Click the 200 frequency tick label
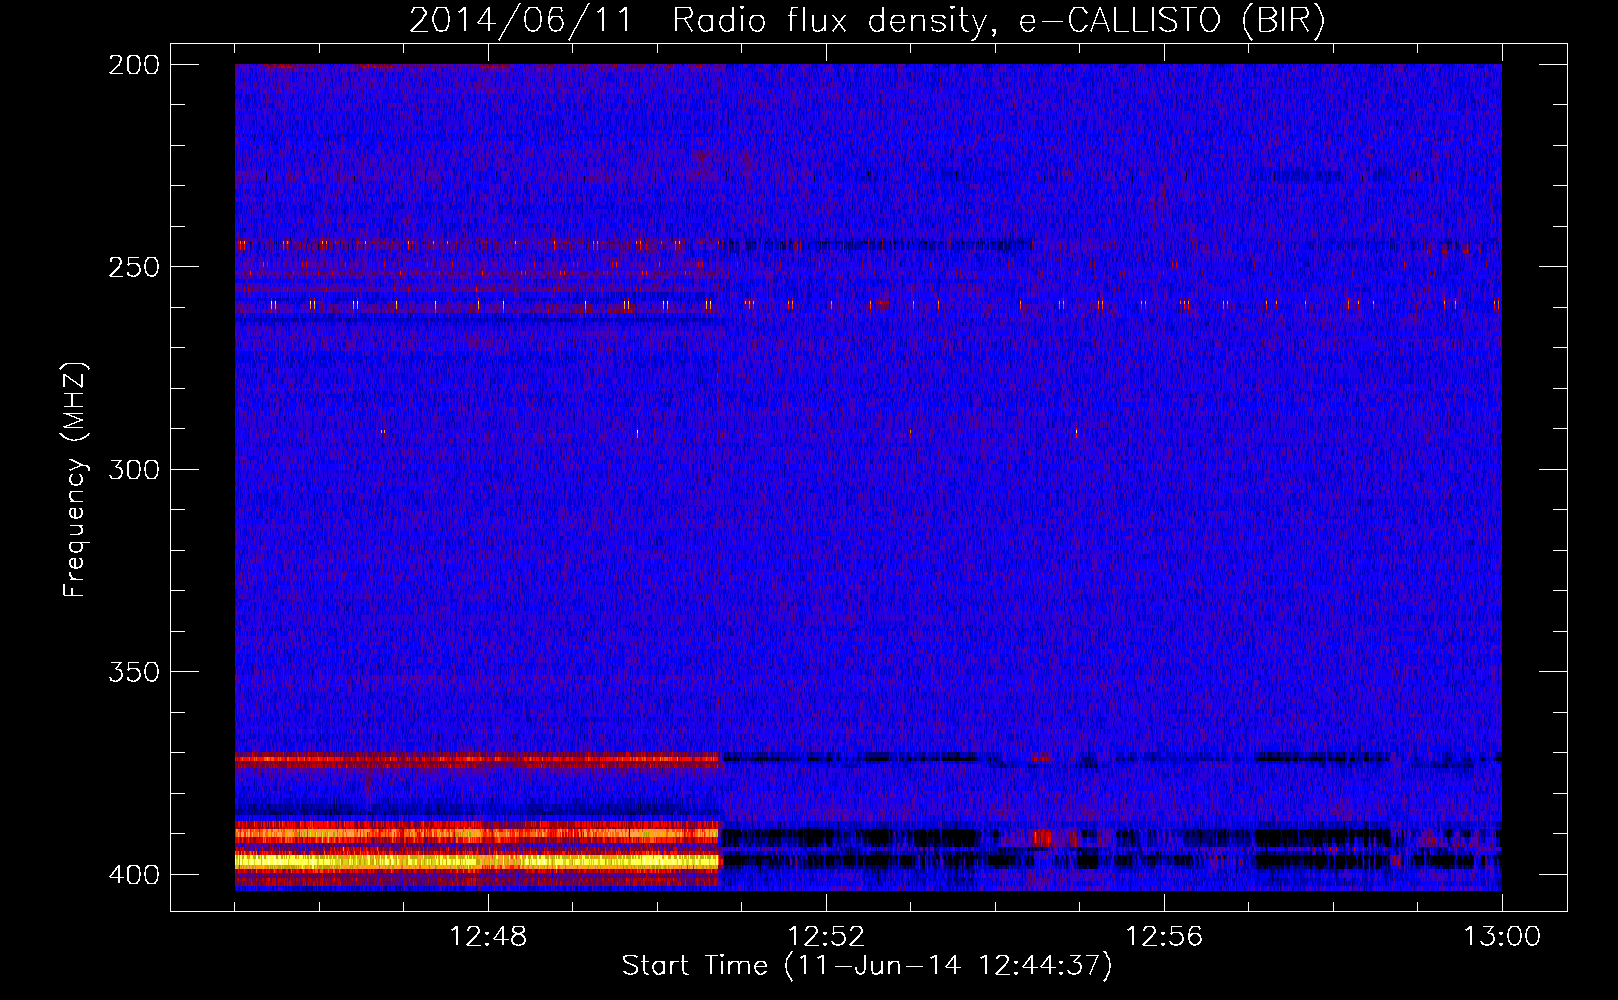The width and height of the screenshot is (1618, 1000). pos(134,65)
